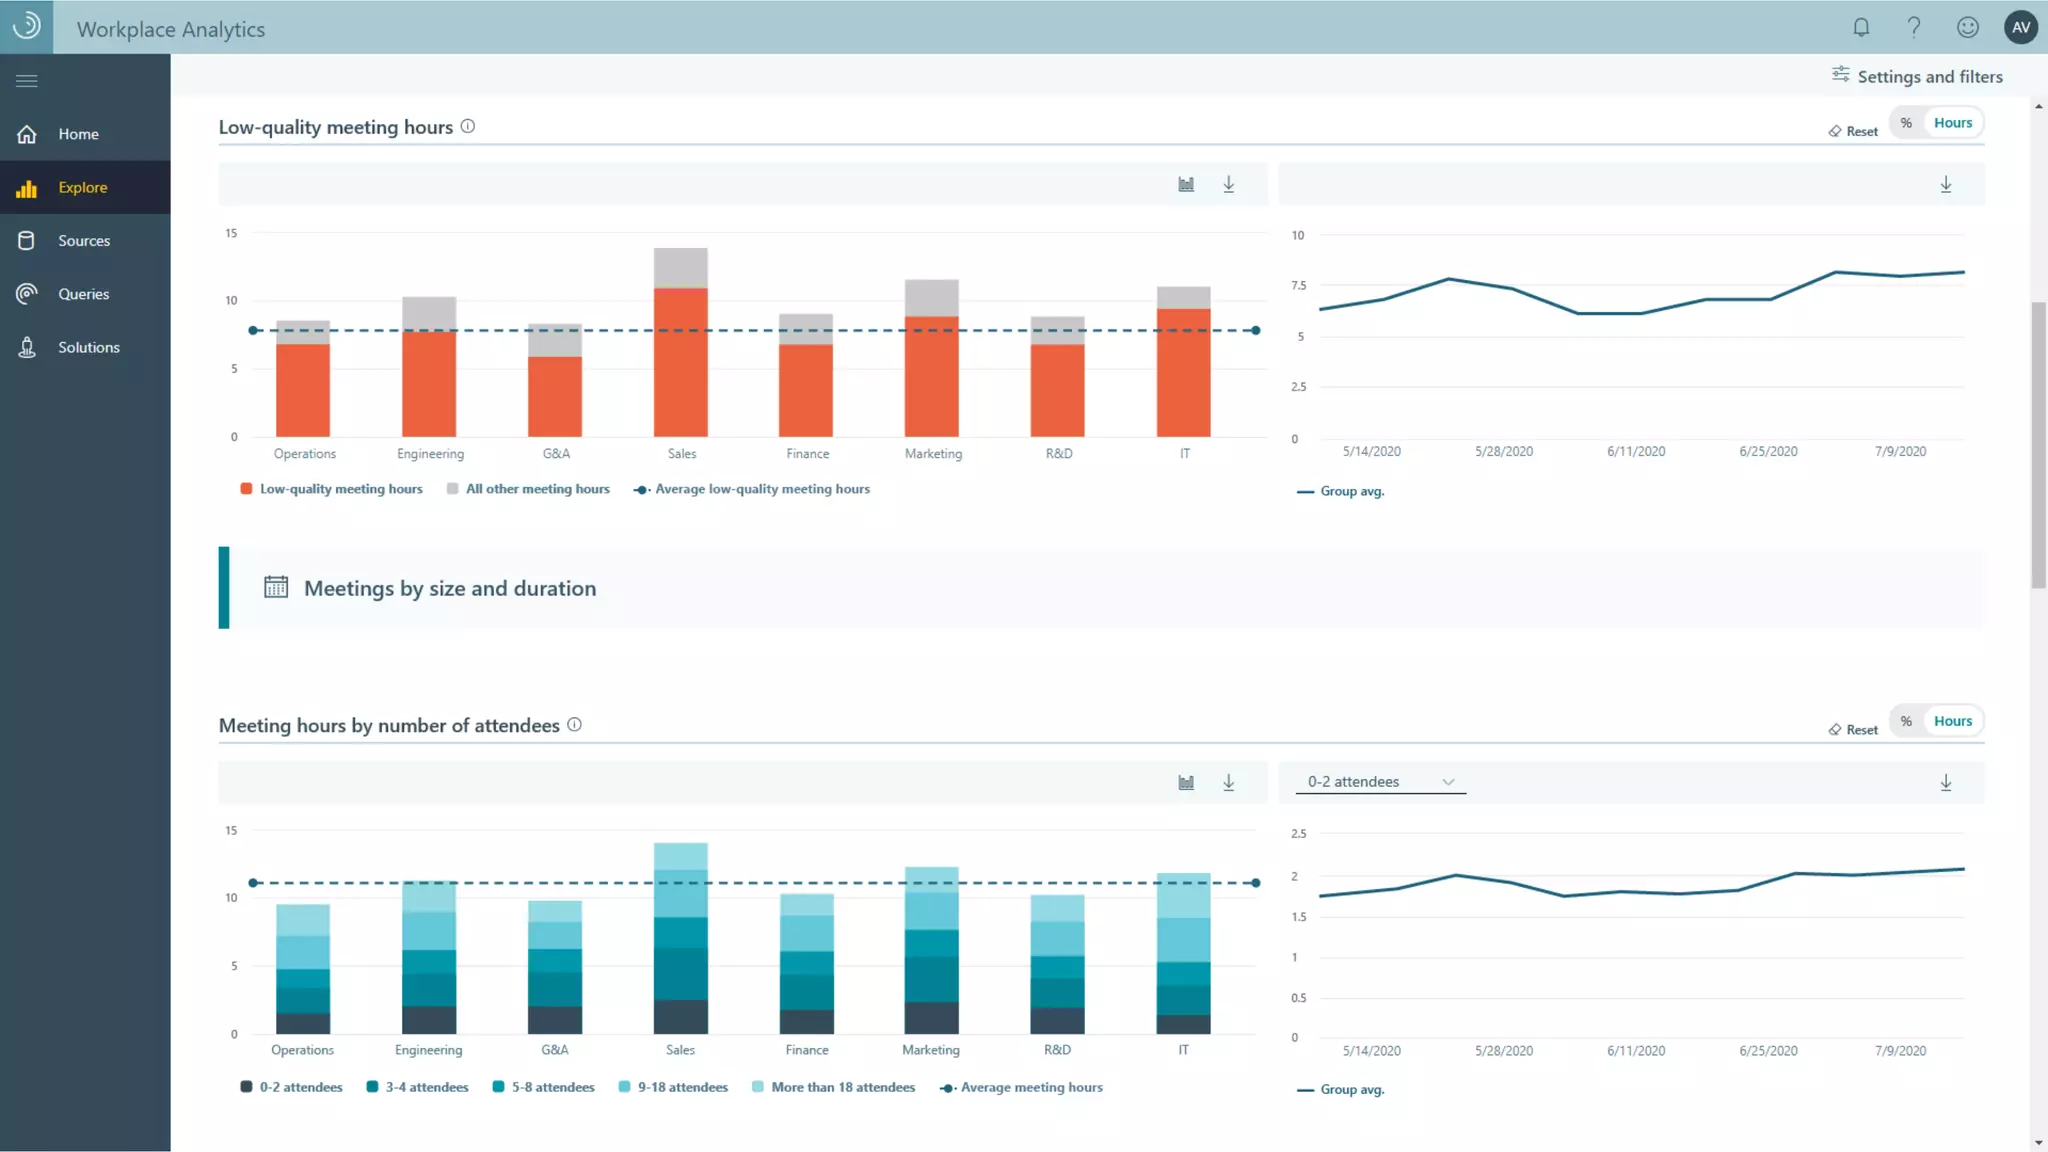Expand the 0-2 attendees dropdown

pyautogui.click(x=1380, y=782)
